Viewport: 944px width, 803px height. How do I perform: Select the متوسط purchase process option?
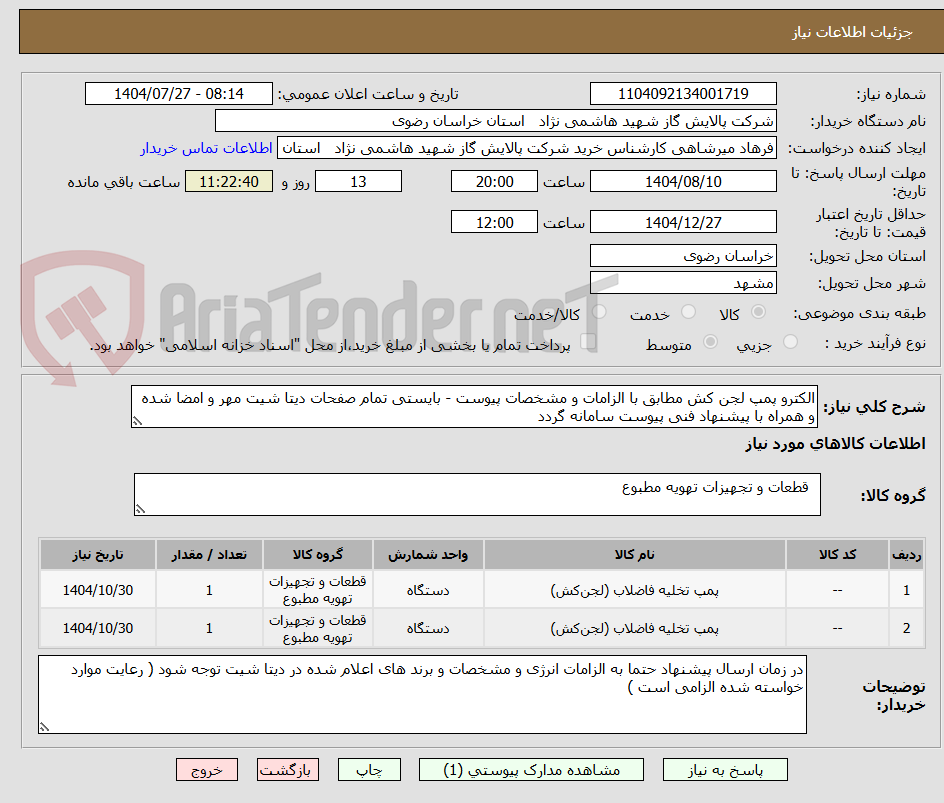(x=710, y=340)
